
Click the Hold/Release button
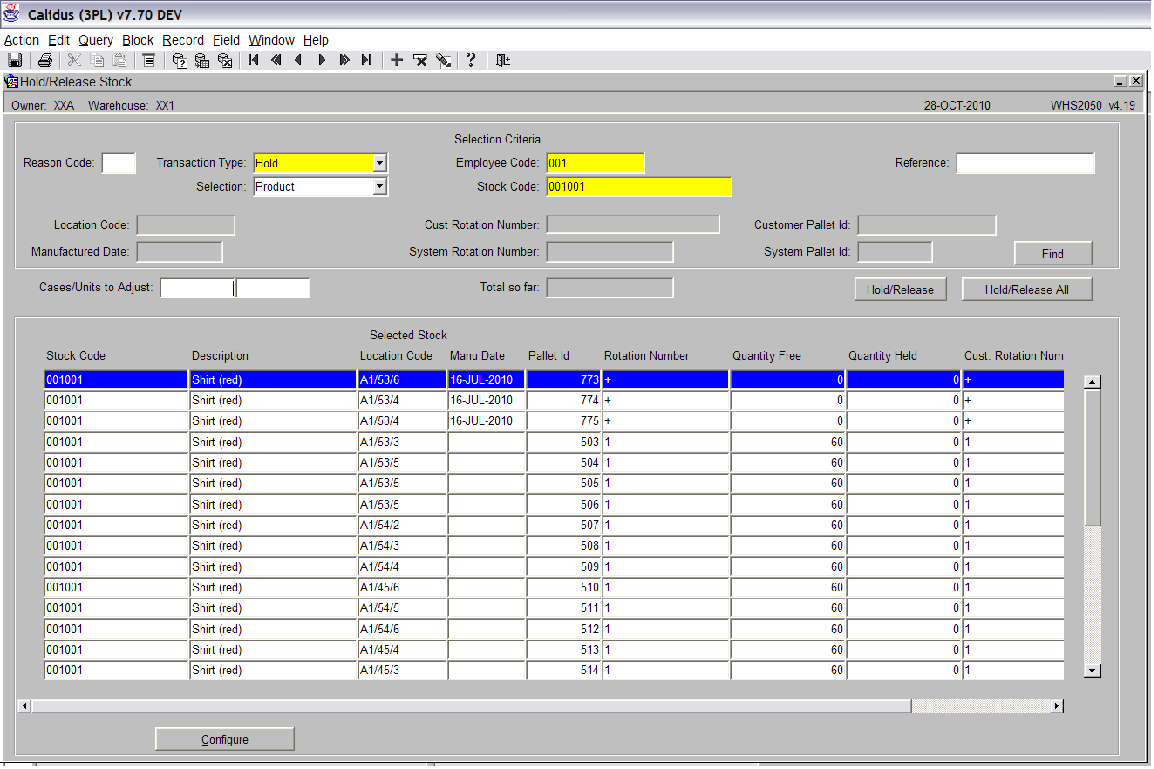901,289
